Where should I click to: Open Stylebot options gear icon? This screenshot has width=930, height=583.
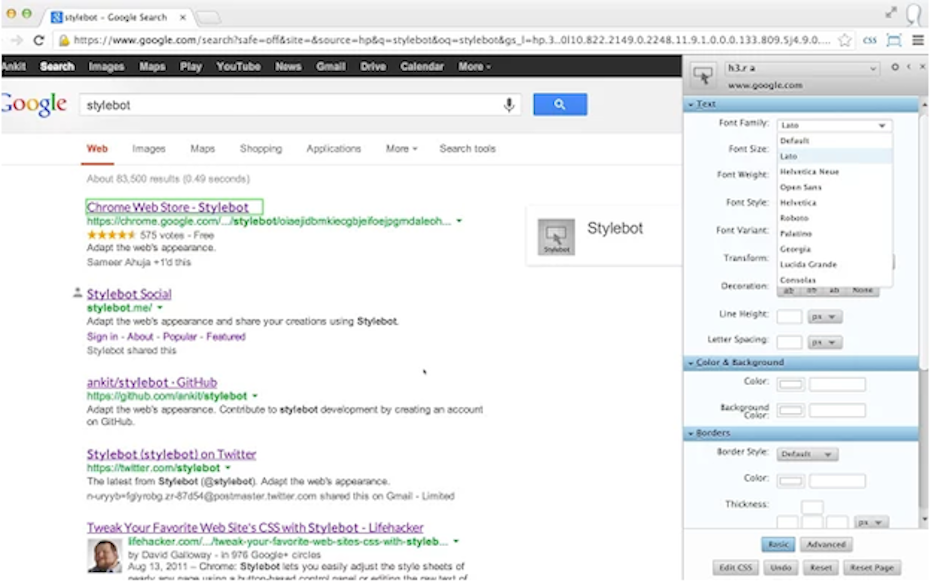[894, 67]
